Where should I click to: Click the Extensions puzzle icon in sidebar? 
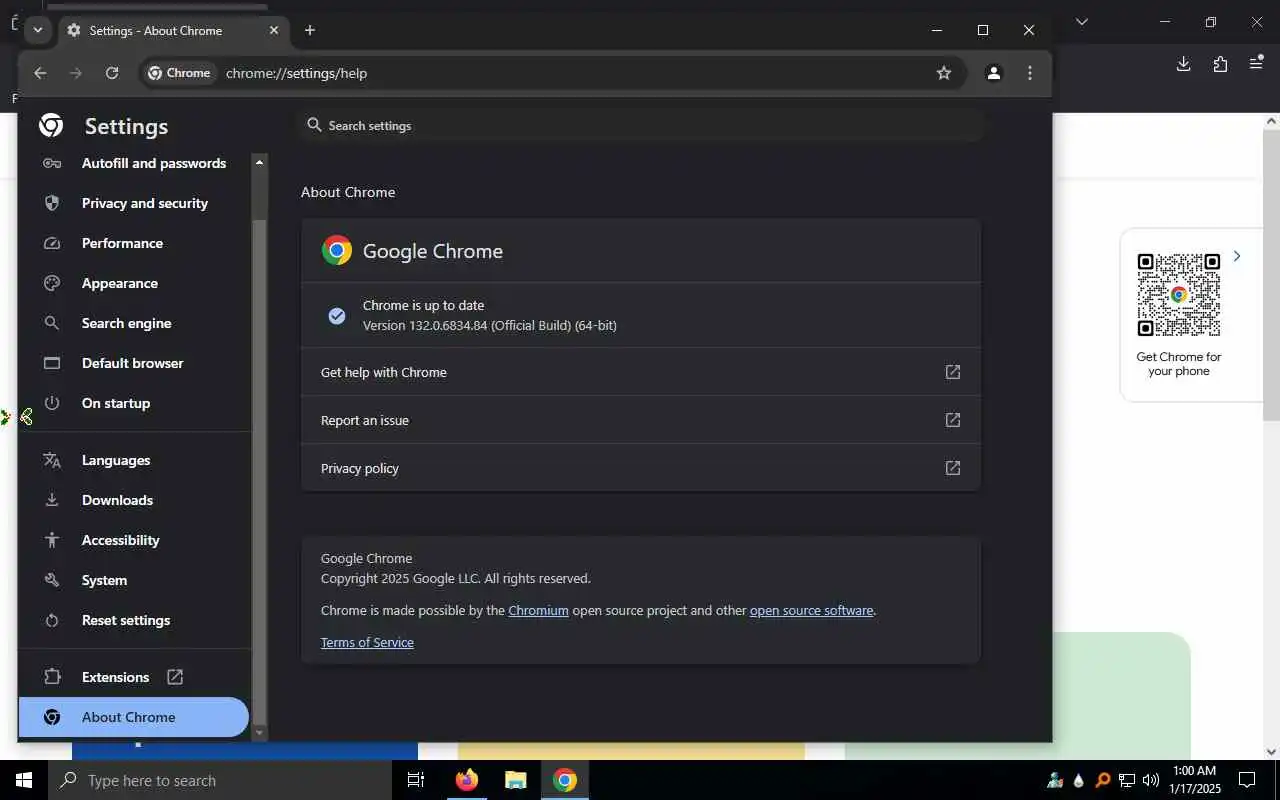point(52,677)
